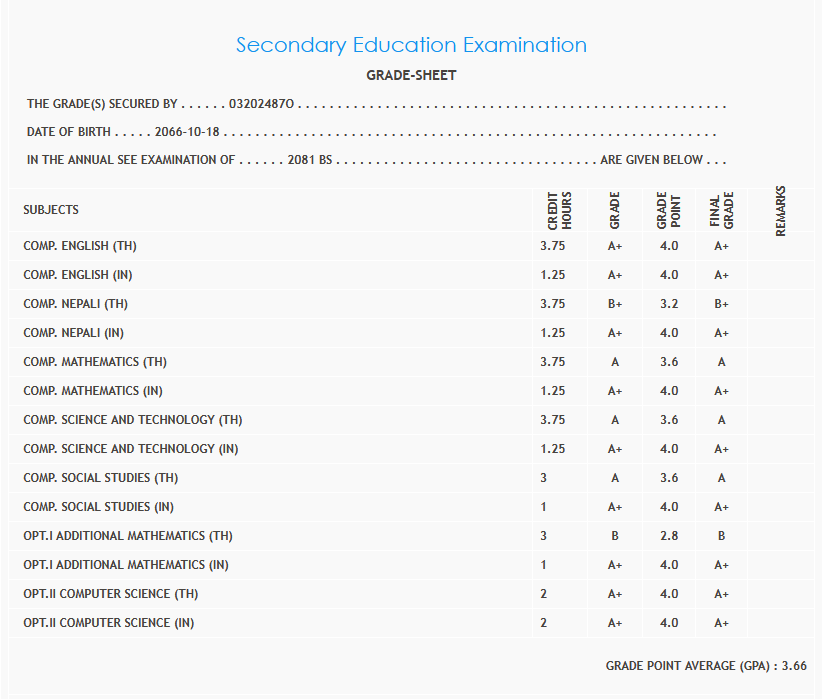
Task: Select the symbol number 03202487O
Action: pyautogui.click(x=262, y=104)
